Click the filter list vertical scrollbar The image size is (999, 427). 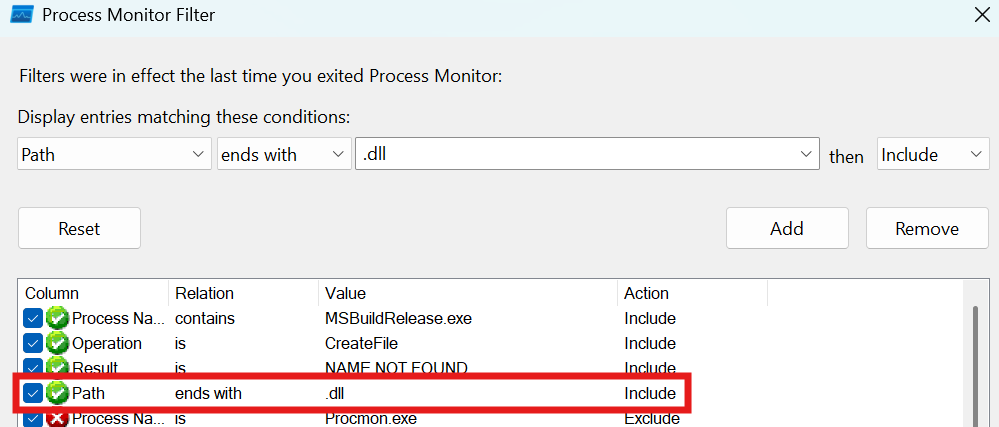coord(976,360)
